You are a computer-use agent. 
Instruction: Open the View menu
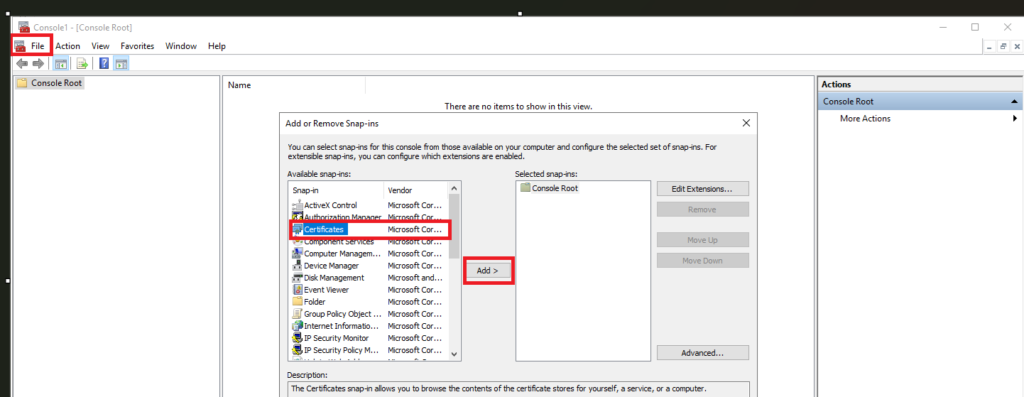[x=100, y=46]
